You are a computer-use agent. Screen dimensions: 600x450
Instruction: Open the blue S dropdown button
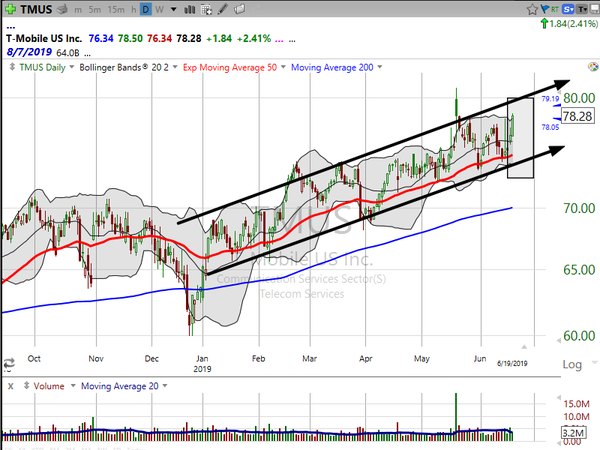568,10
